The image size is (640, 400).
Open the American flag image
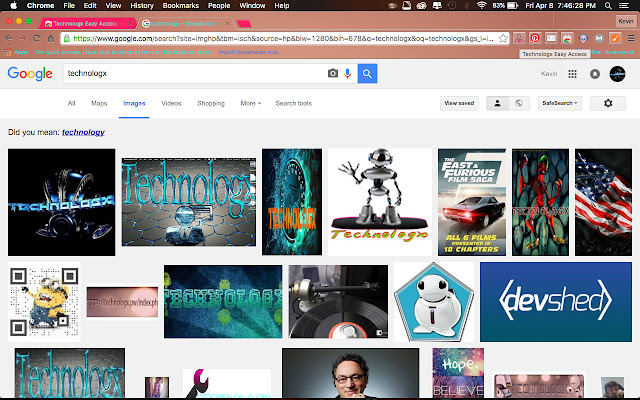coord(603,202)
